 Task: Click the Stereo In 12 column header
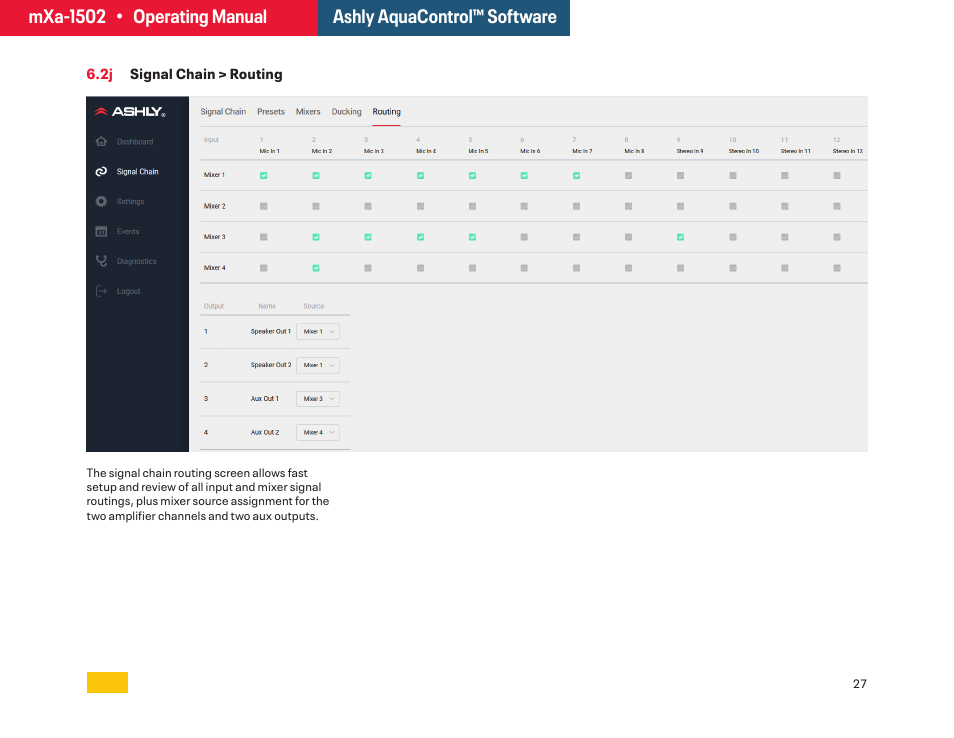[x=848, y=151]
